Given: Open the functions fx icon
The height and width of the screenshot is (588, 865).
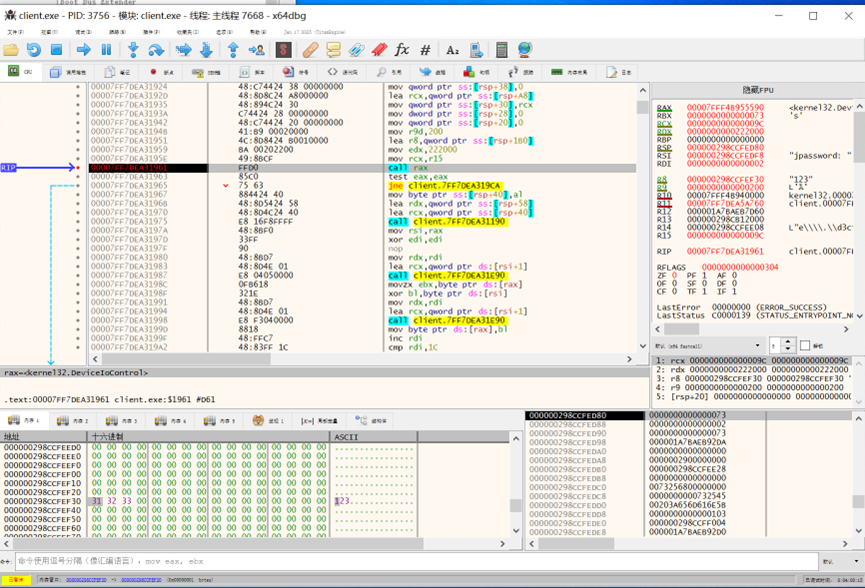Looking at the screenshot, I should [x=402, y=49].
